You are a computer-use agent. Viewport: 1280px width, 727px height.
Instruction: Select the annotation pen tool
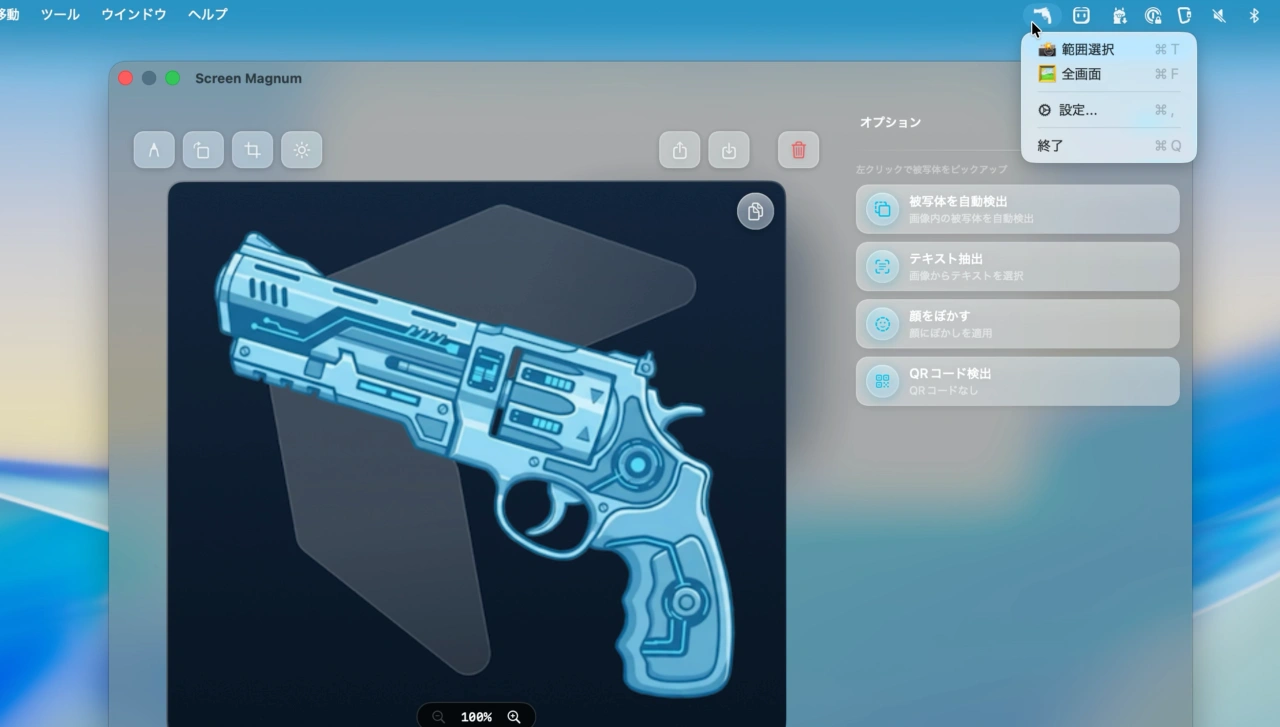click(x=154, y=150)
